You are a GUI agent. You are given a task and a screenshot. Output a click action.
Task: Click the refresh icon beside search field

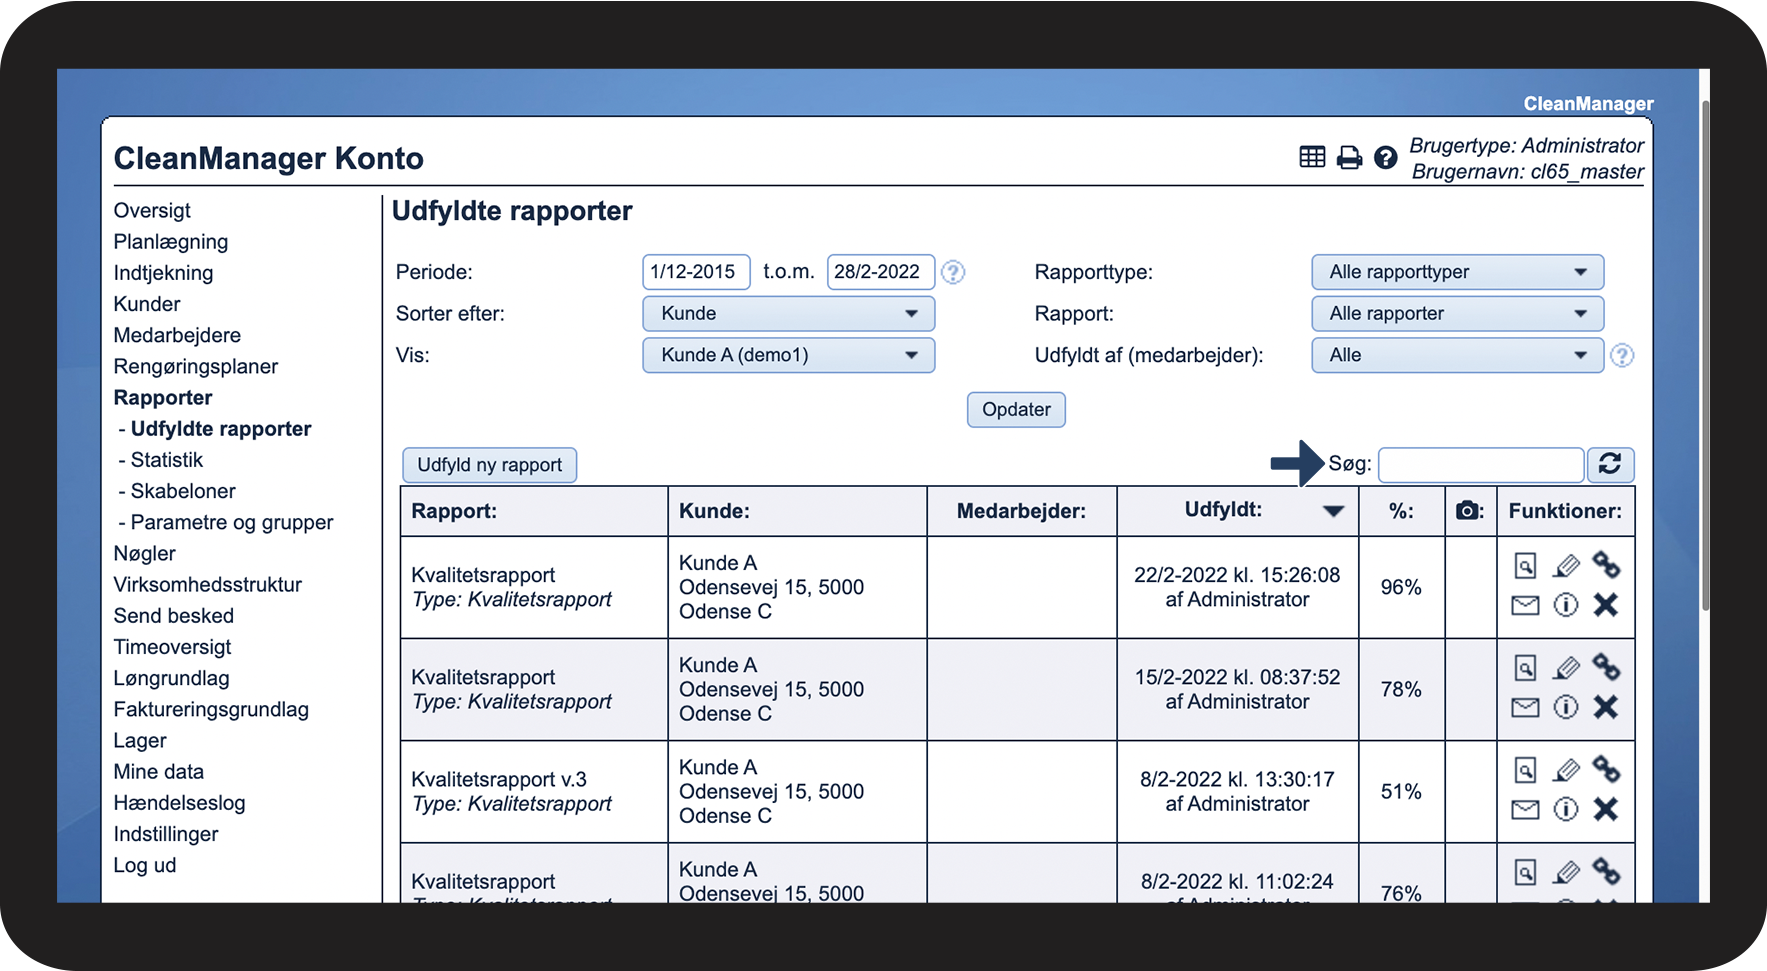pos(1609,464)
